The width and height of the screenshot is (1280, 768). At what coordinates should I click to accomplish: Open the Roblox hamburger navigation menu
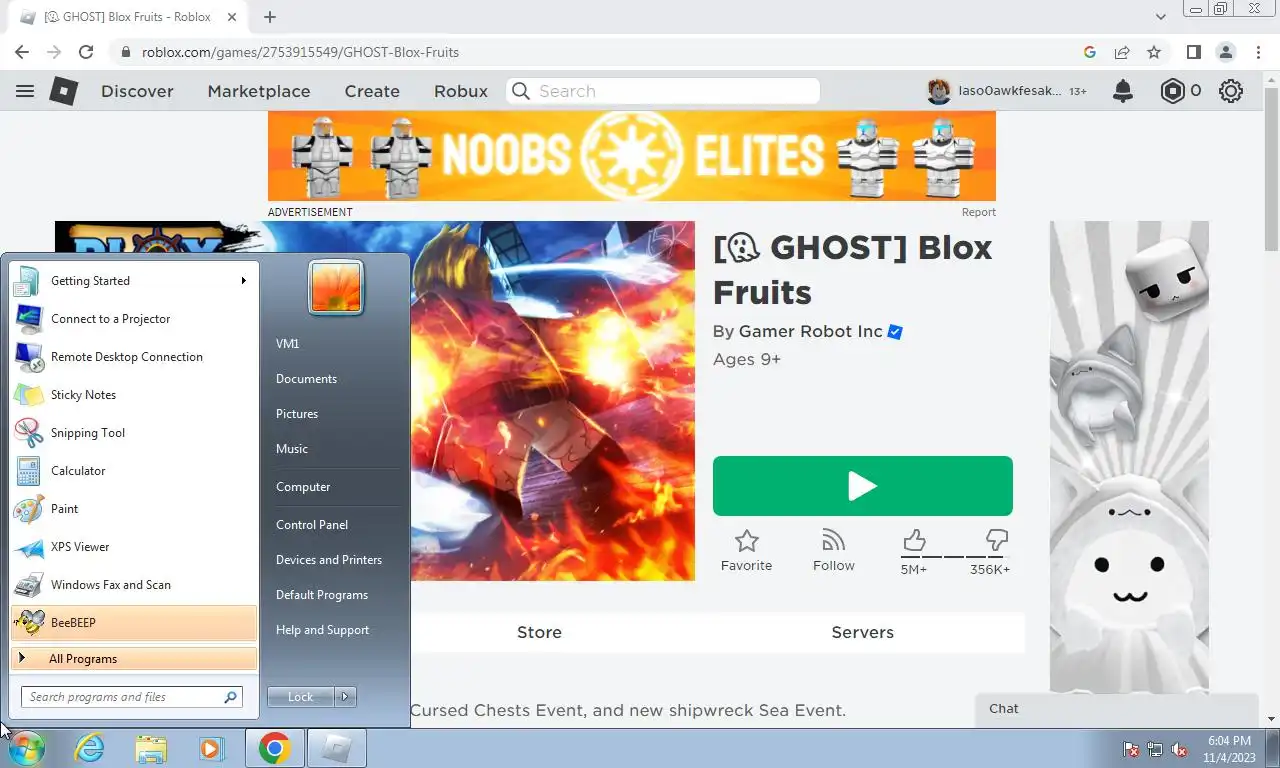[x=25, y=91]
